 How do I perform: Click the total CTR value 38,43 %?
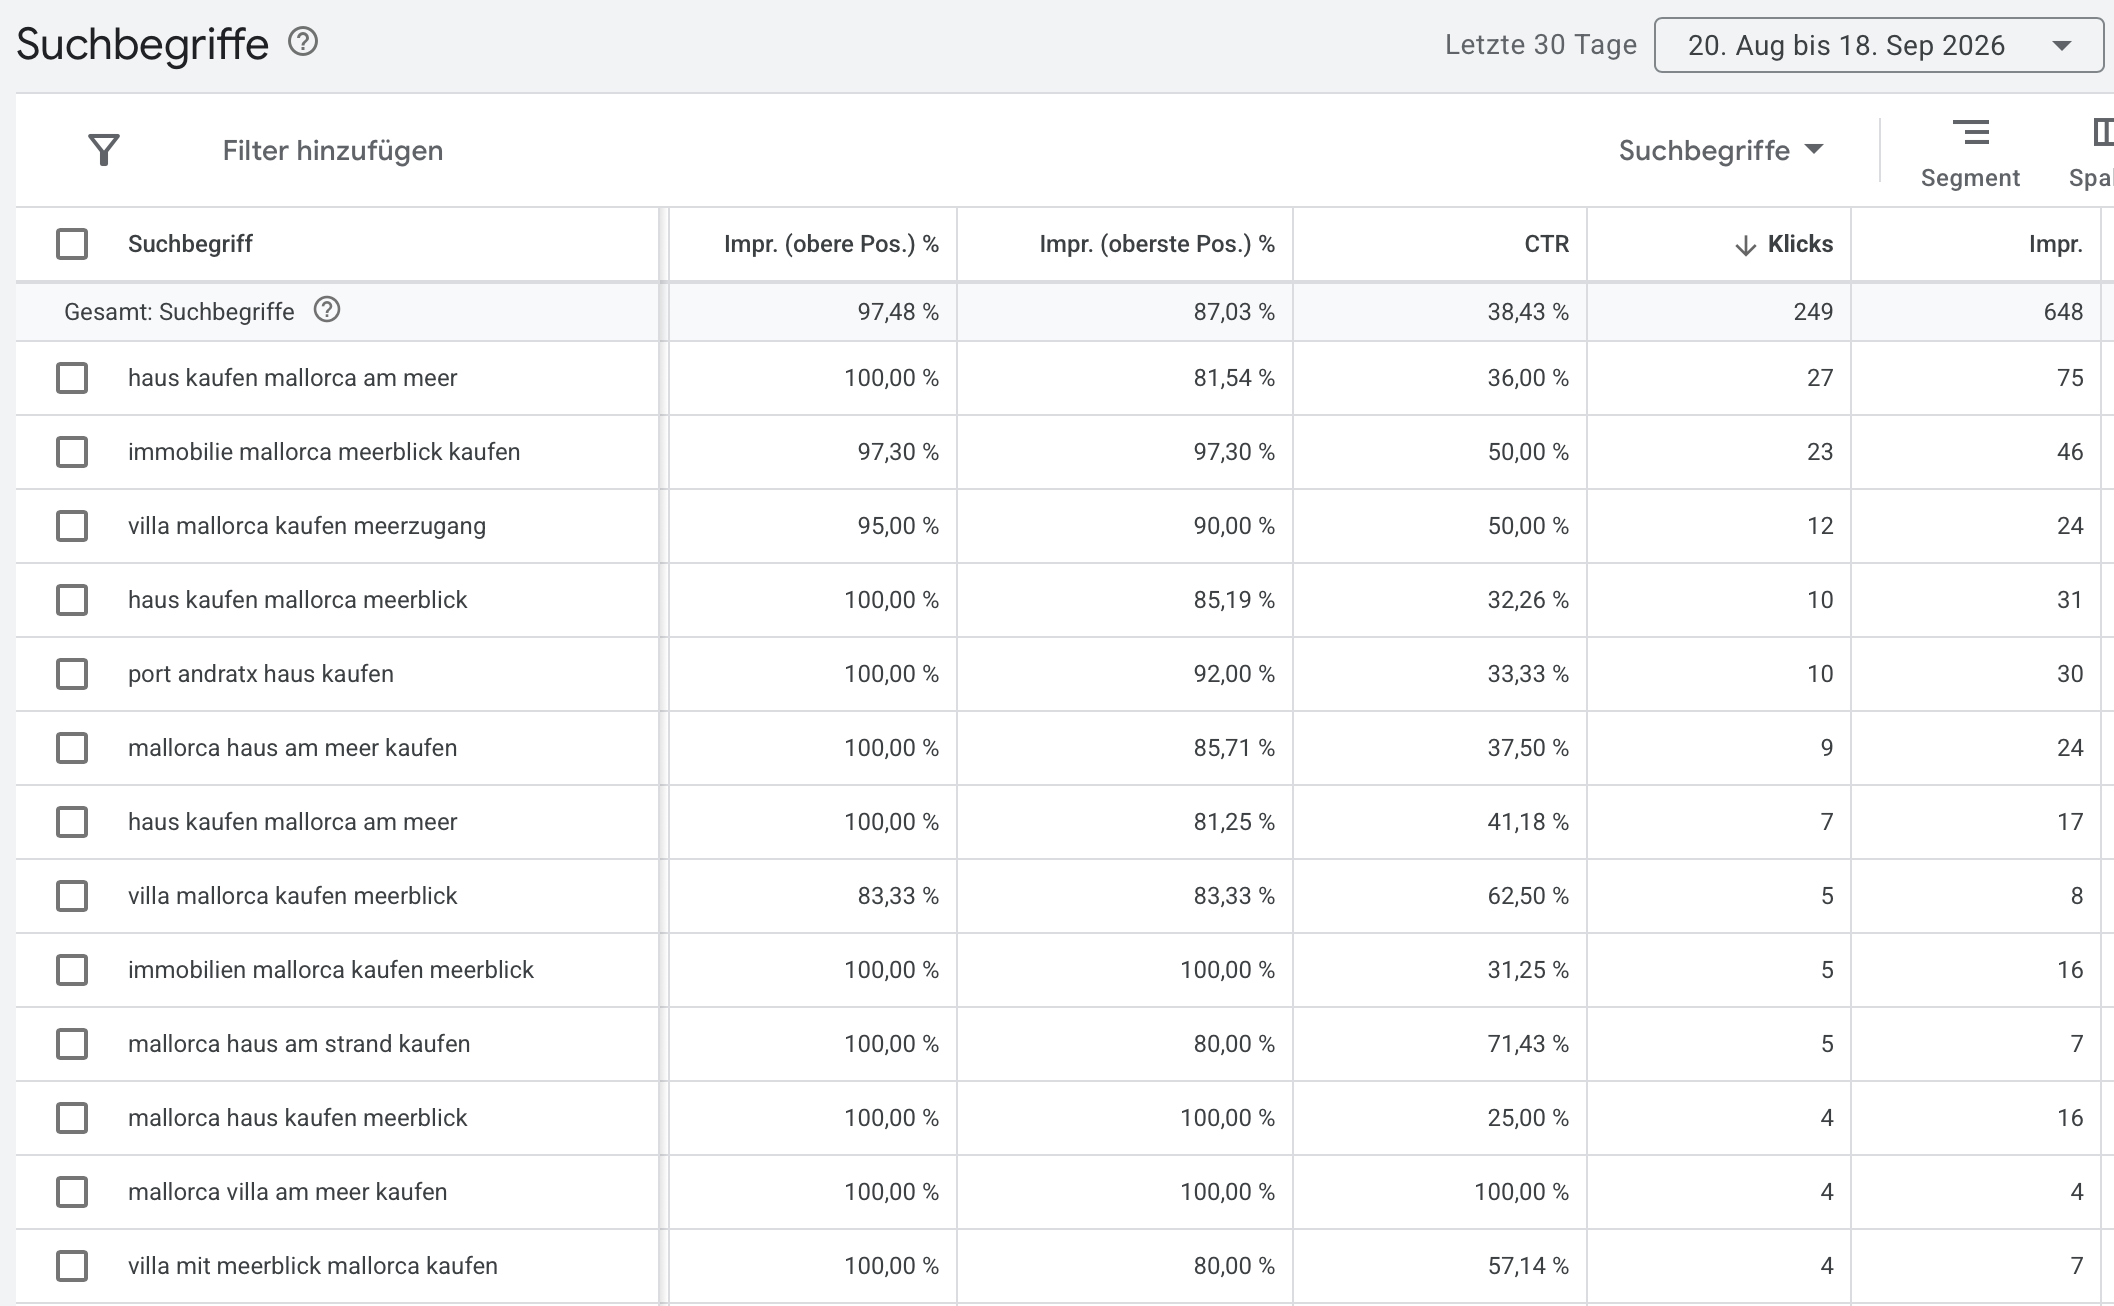1528,311
